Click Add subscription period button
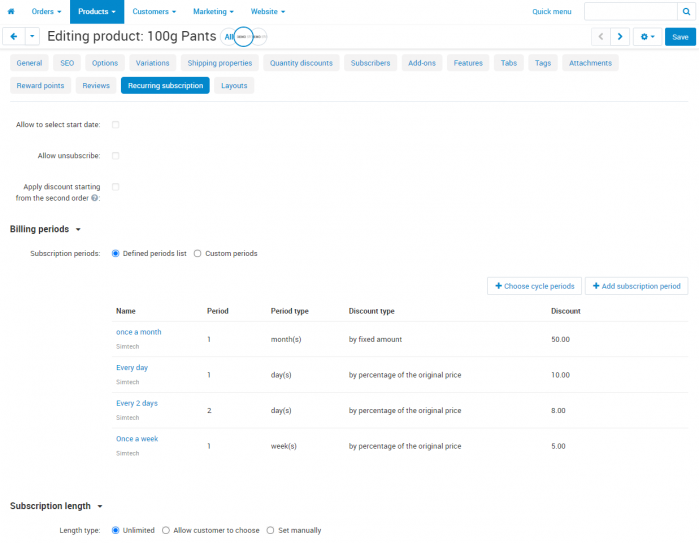Screen dimensions: 700x543 (637, 286)
